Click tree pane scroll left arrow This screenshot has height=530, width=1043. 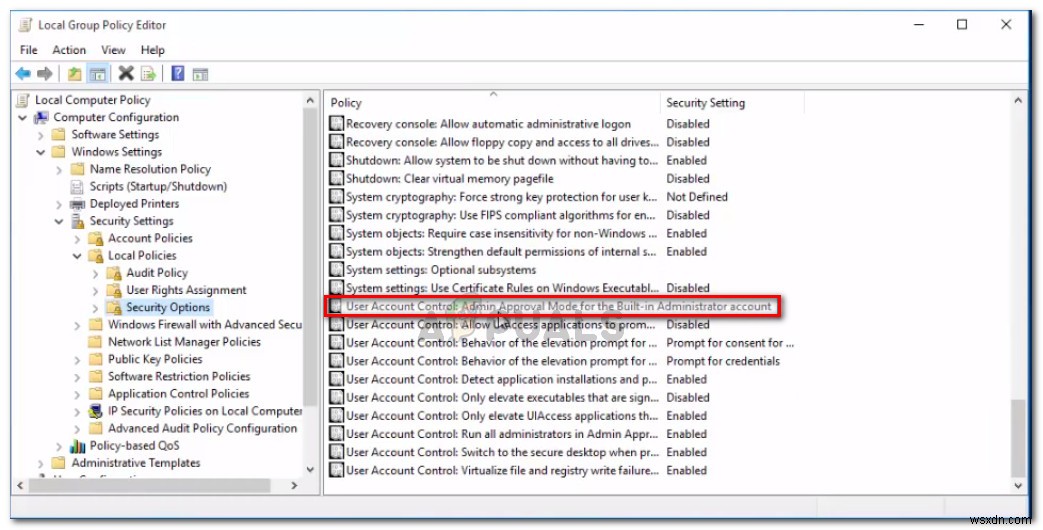point(20,486)
